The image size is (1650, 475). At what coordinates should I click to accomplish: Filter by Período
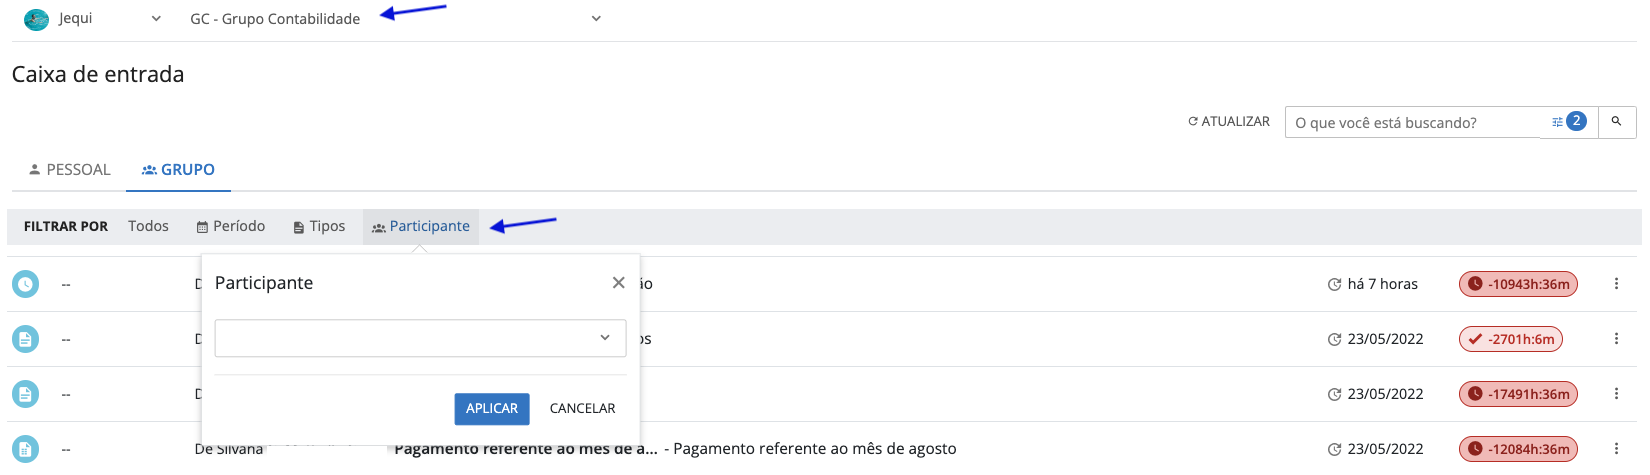(231, 227)
